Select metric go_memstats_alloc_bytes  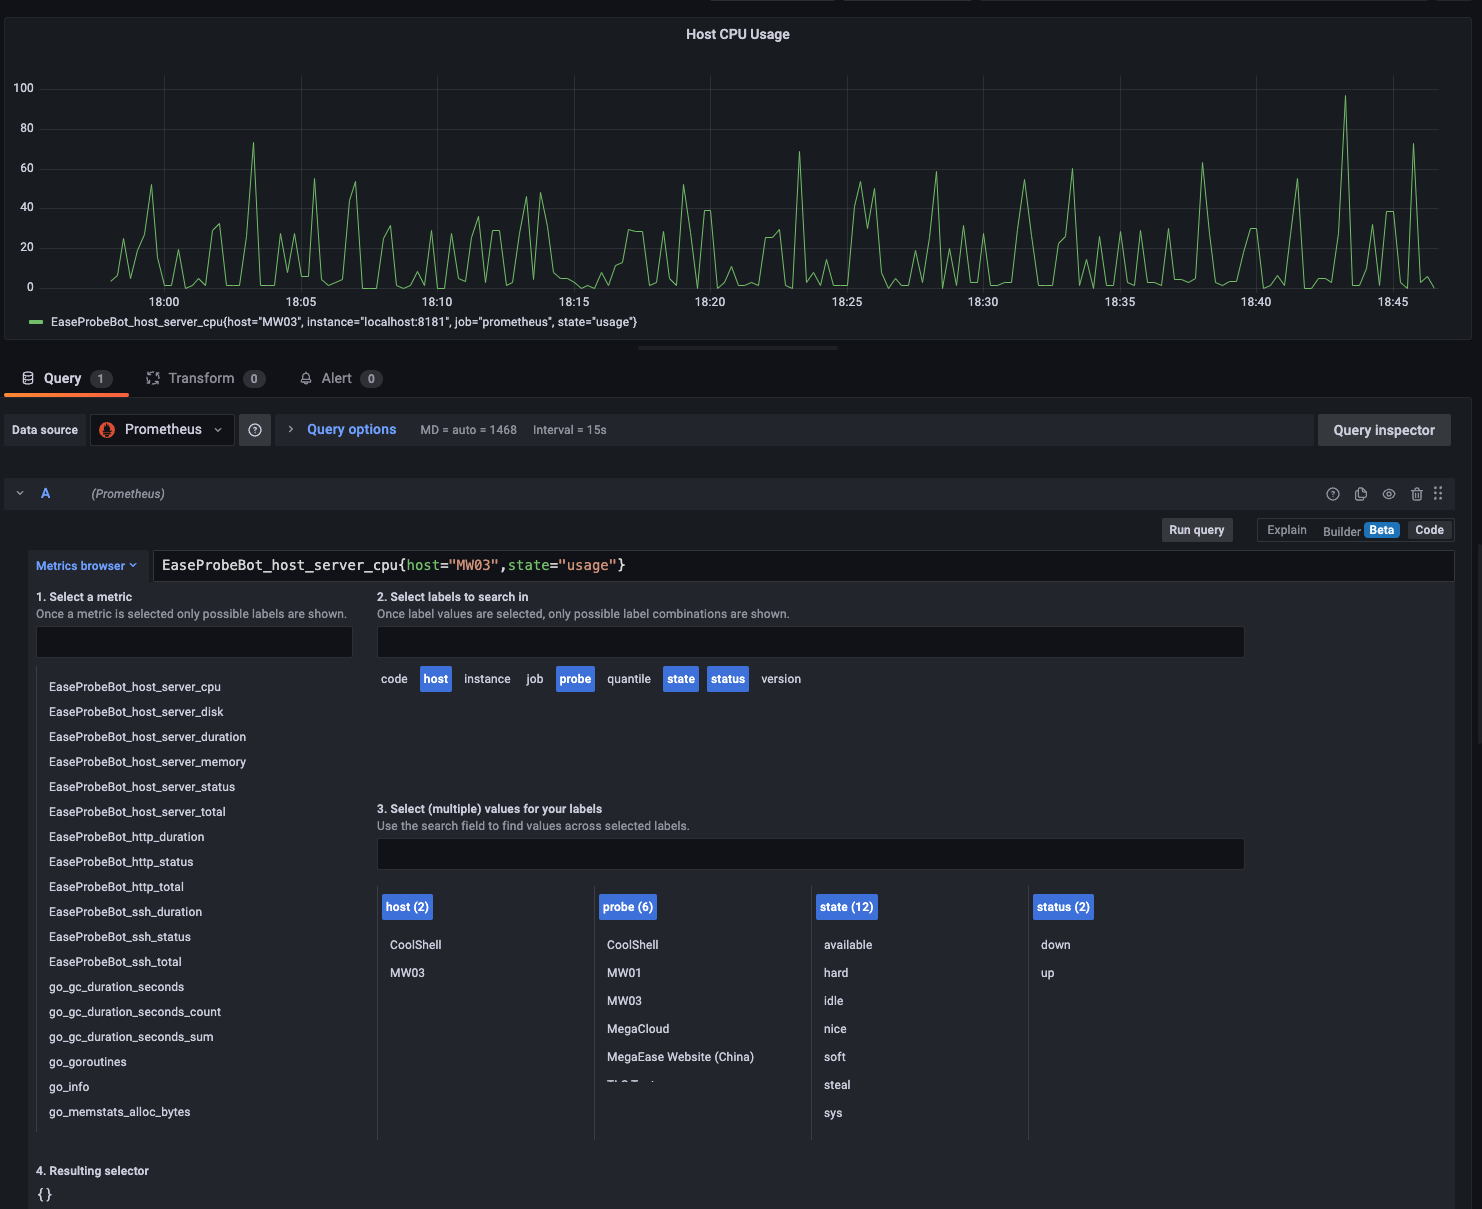pyautogui.click(x=119, y=1112)
